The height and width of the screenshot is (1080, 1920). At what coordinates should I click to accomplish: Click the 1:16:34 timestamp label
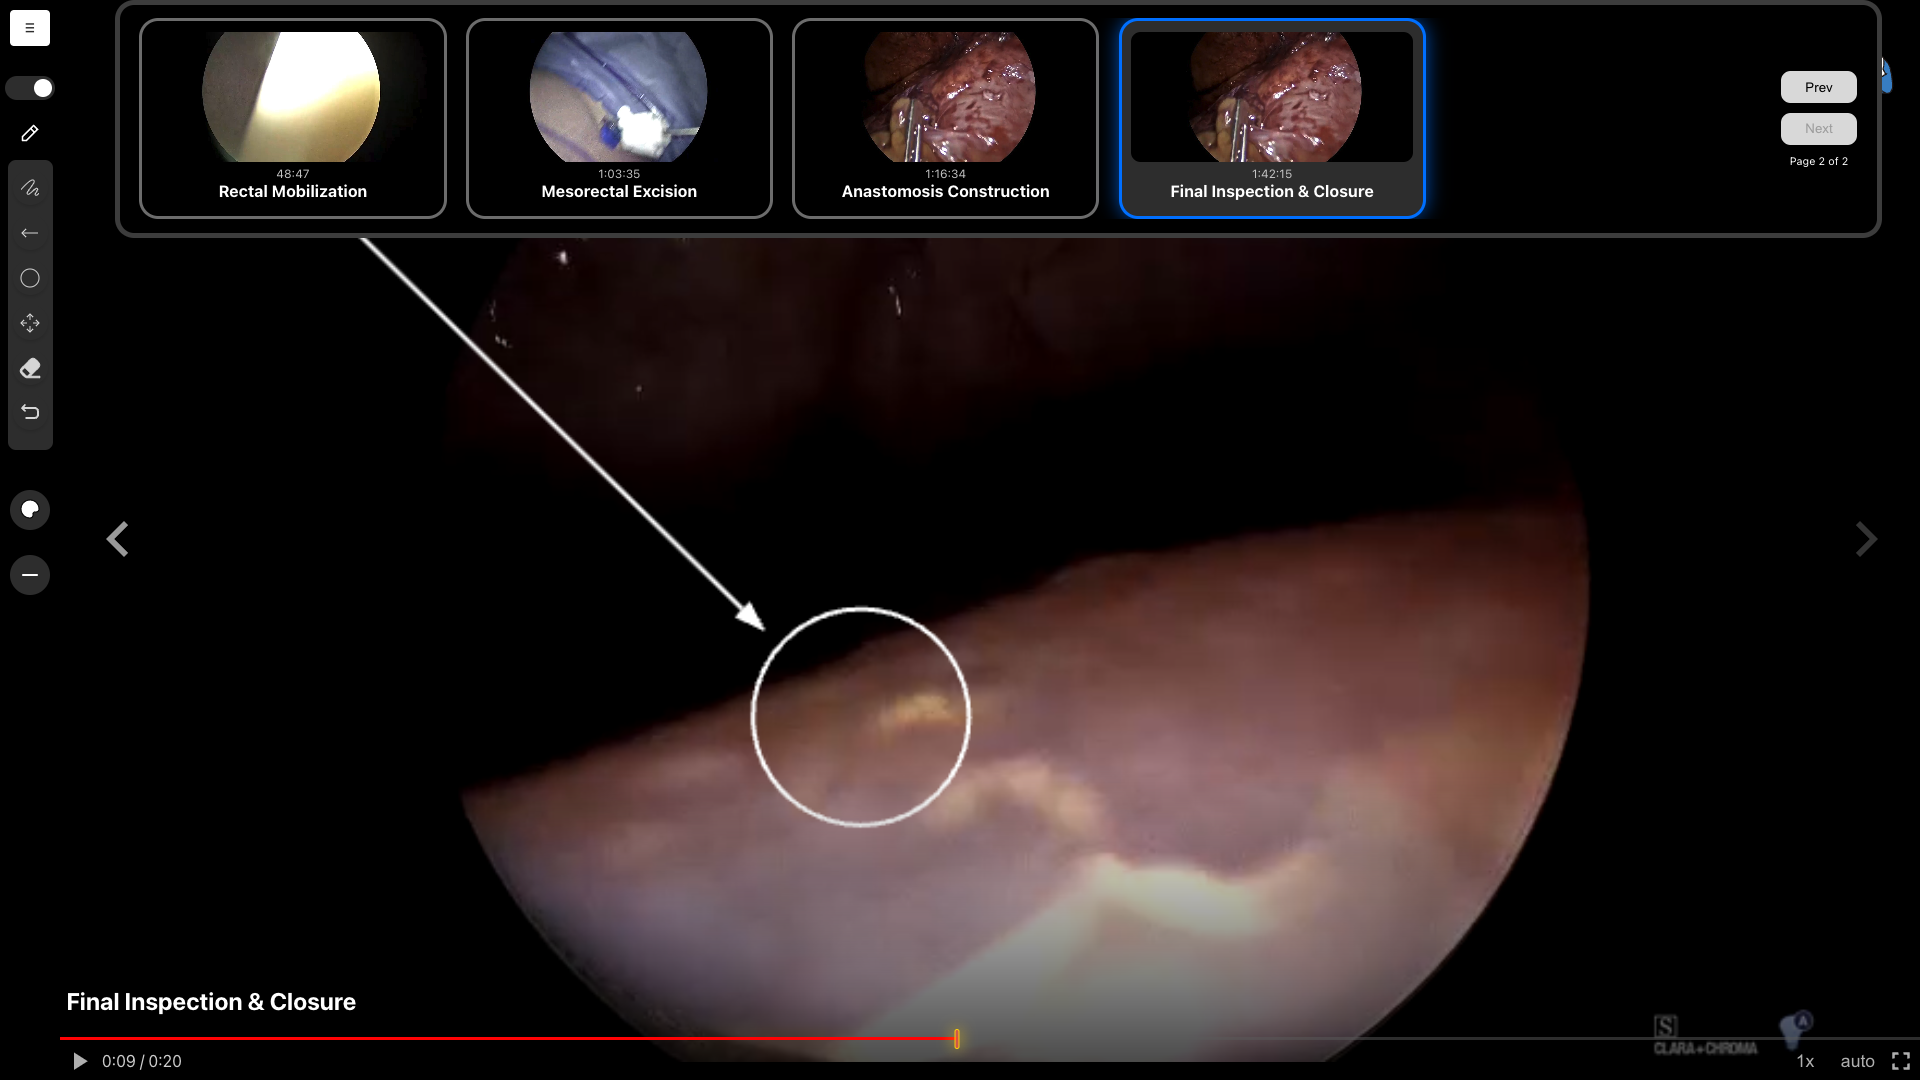click(x=945, y=174)
